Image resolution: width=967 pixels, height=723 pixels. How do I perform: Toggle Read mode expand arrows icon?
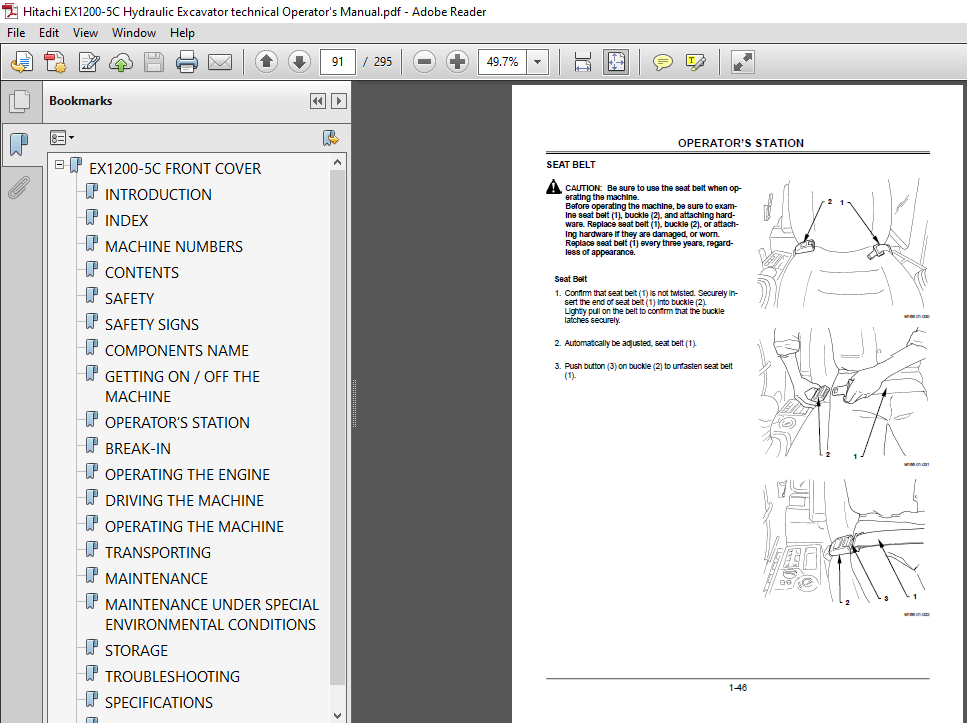[x=742, y=62]
